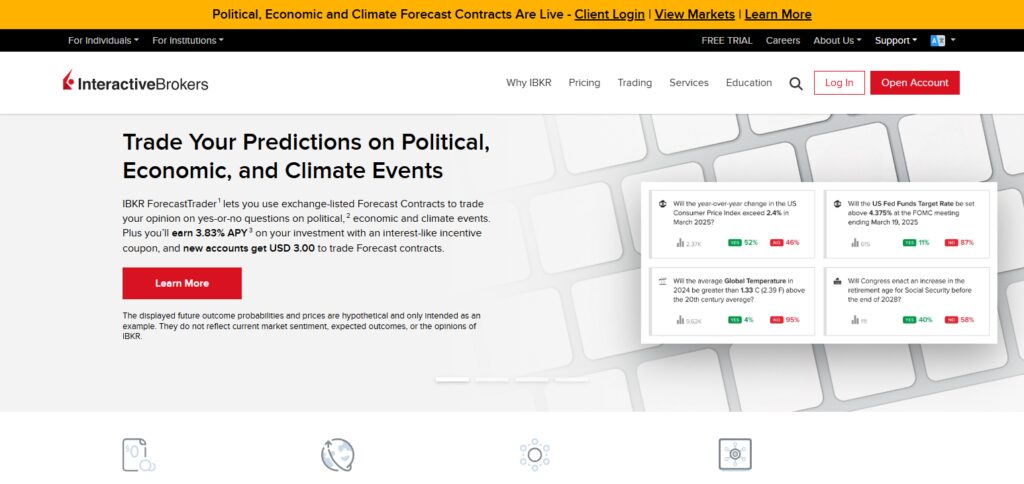Select YES 40% on Social Security forecast
This screenshot has width=1024, height=484.
click(x=918, y=320)
